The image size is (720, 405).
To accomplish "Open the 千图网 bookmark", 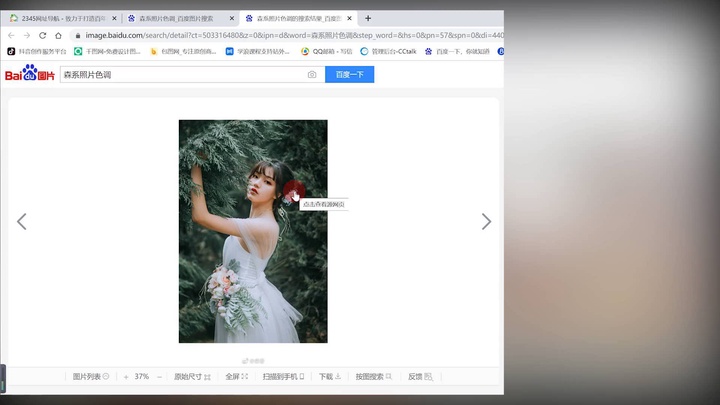I will click(107, 51).
